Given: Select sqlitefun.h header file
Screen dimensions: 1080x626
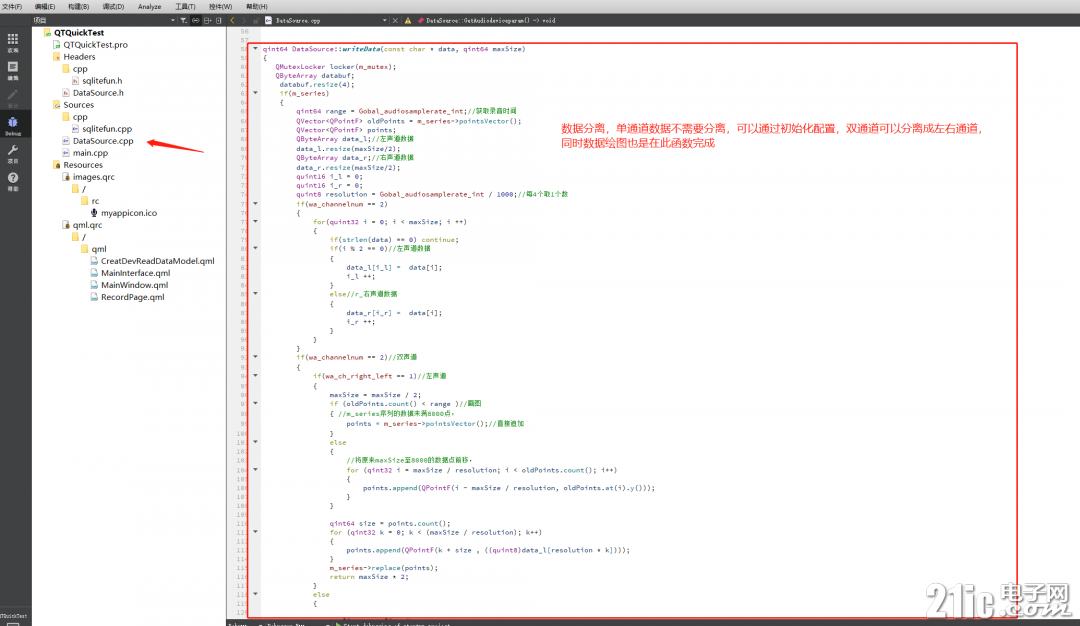Looking at the screenshot, I should 102,81.
